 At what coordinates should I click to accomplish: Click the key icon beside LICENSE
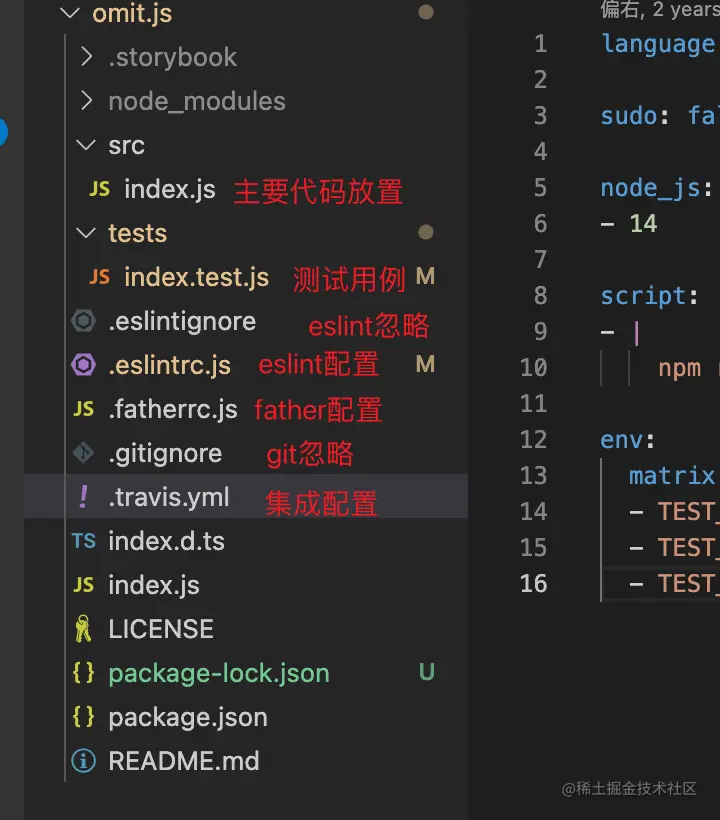pyautogui.click(x=83, y=629)
